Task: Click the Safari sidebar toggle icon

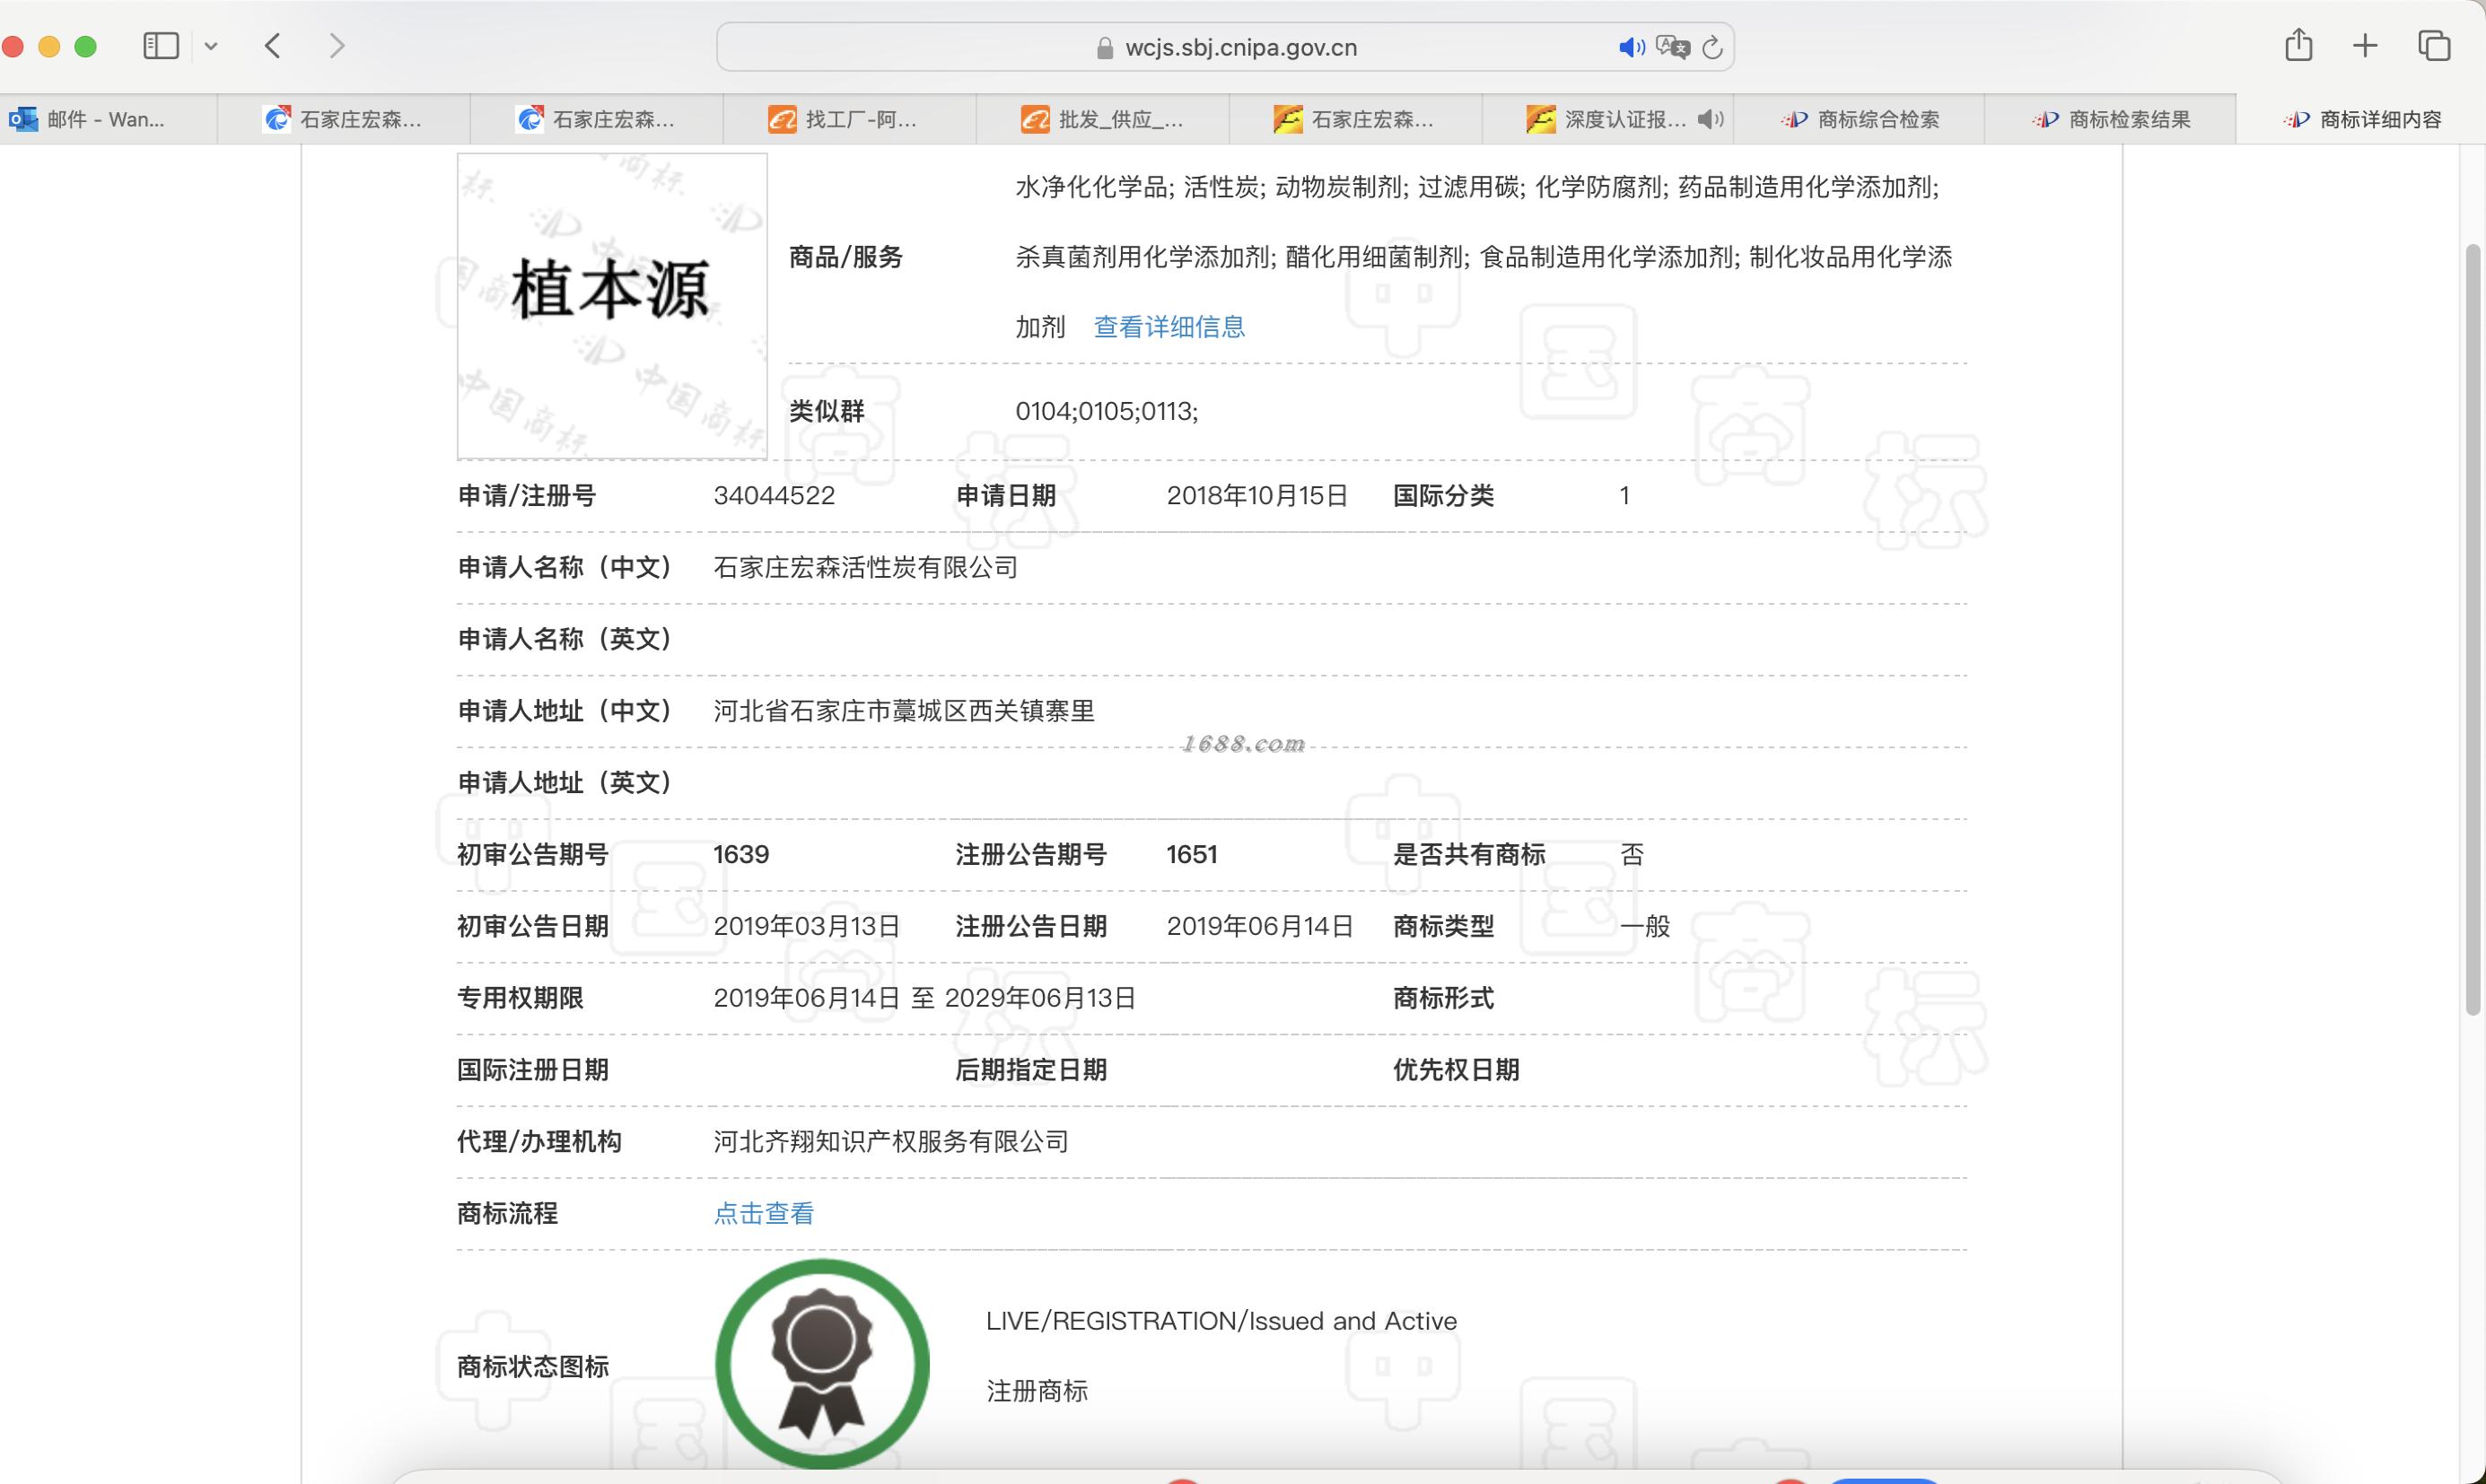Action: (160, 46)
